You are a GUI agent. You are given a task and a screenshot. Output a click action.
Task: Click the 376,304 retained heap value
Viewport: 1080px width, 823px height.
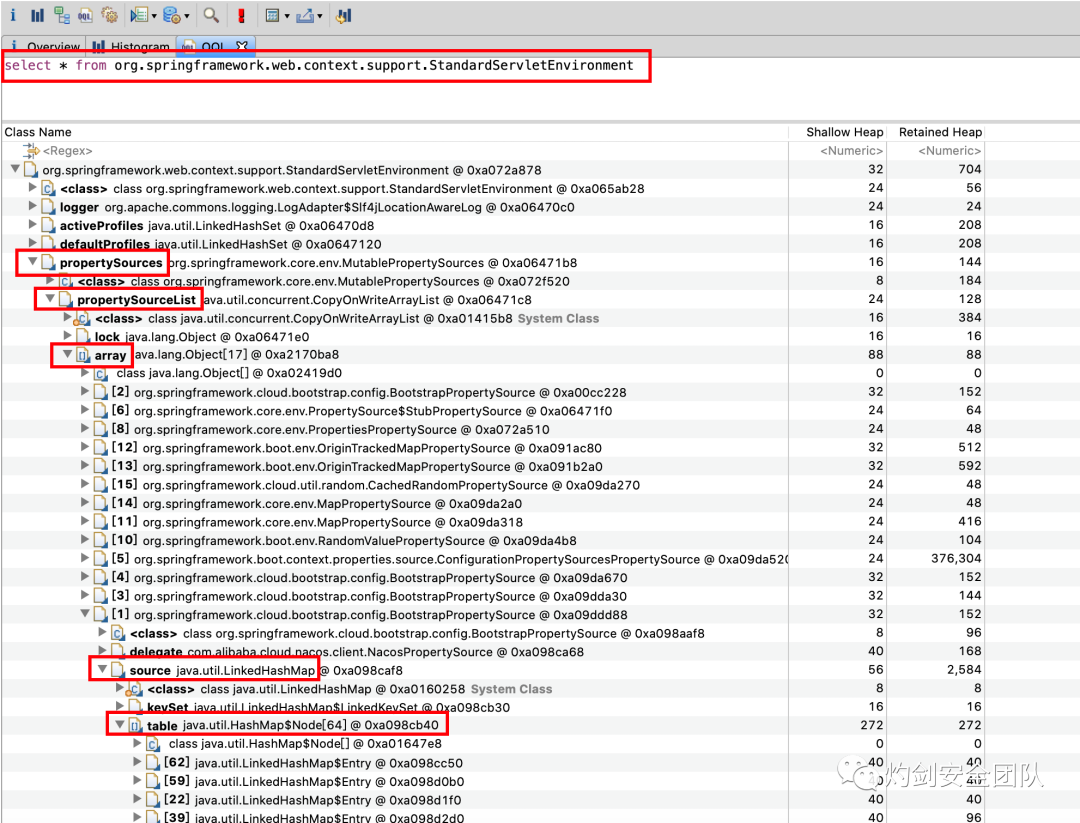(956, 559)
